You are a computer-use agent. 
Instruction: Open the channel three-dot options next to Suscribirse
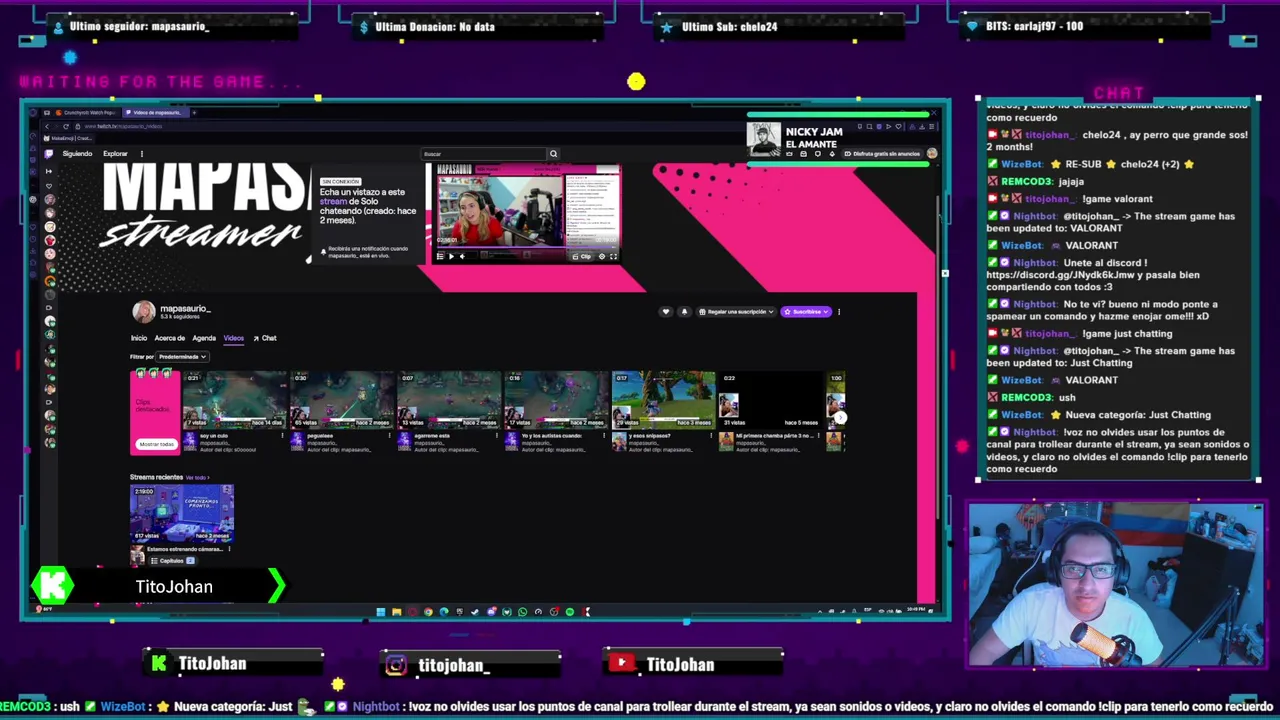pyautogui.click(x=839, y=312)
